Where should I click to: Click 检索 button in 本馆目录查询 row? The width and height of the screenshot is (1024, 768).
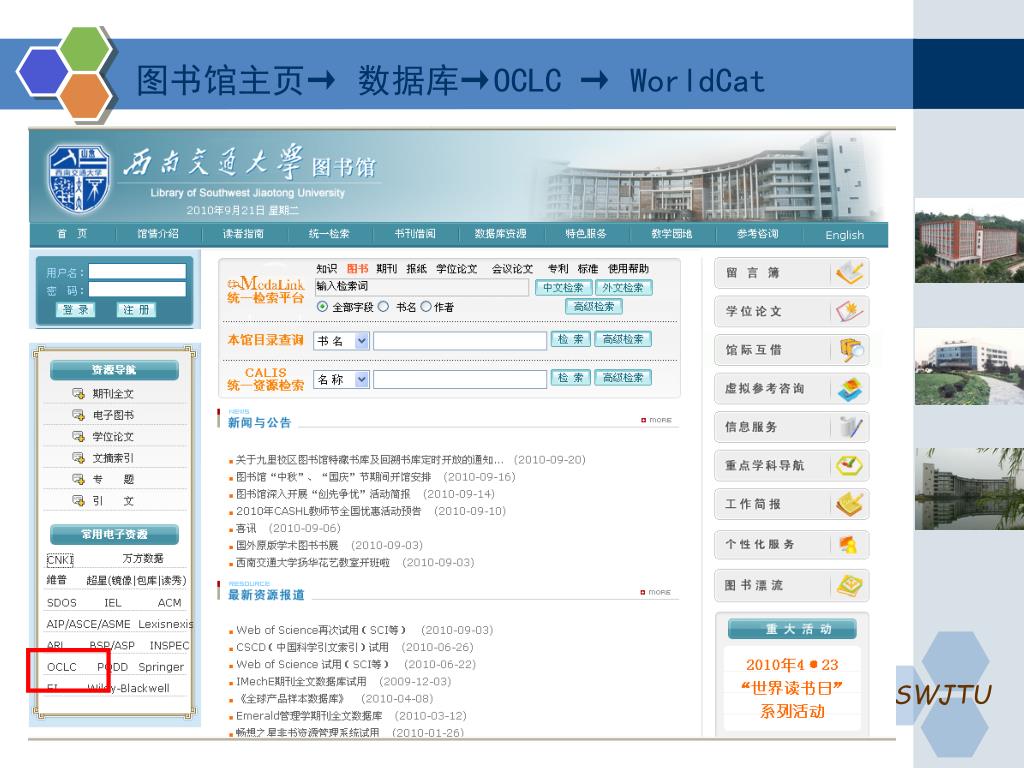571,340
